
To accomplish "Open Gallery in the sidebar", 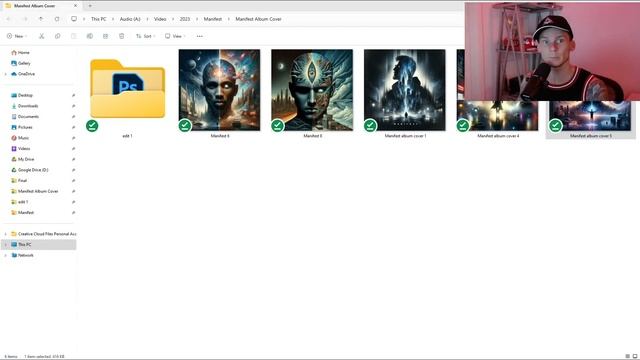I will pos(21,63).
